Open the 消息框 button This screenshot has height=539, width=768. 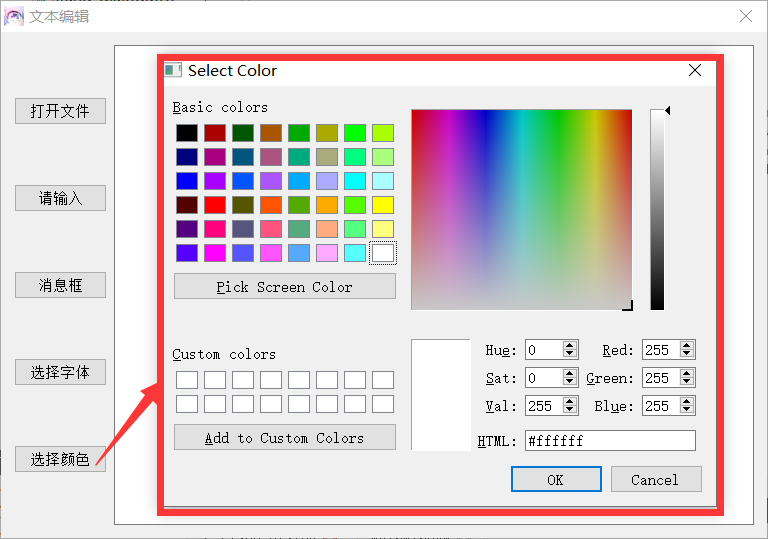coord(60,285)
